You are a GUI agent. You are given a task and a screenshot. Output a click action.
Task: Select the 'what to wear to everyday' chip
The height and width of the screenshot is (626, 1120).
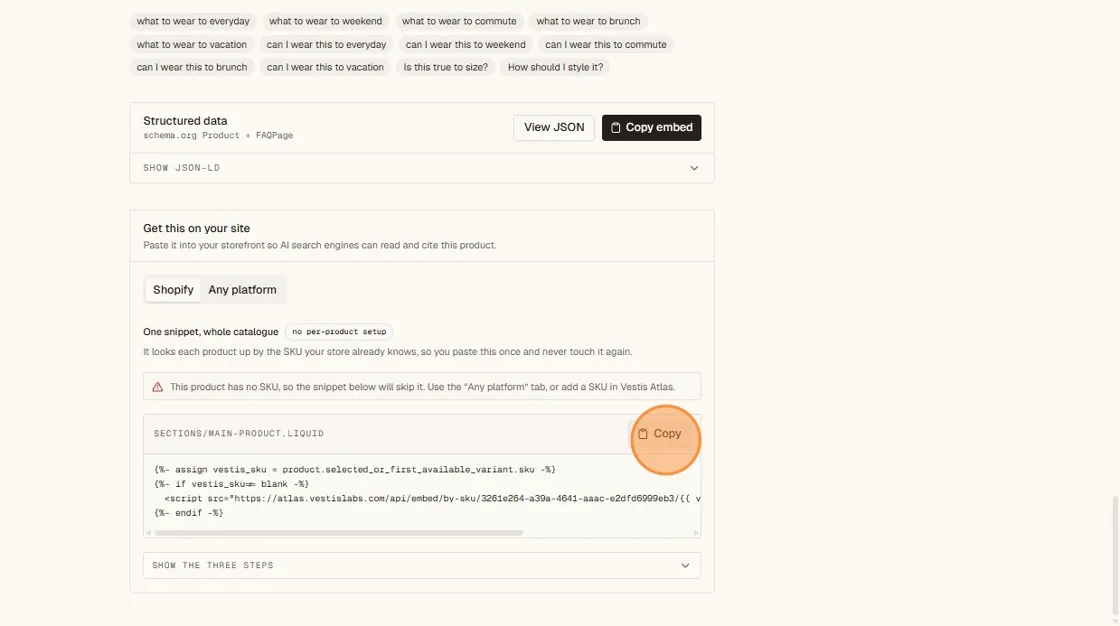point(193,21)
